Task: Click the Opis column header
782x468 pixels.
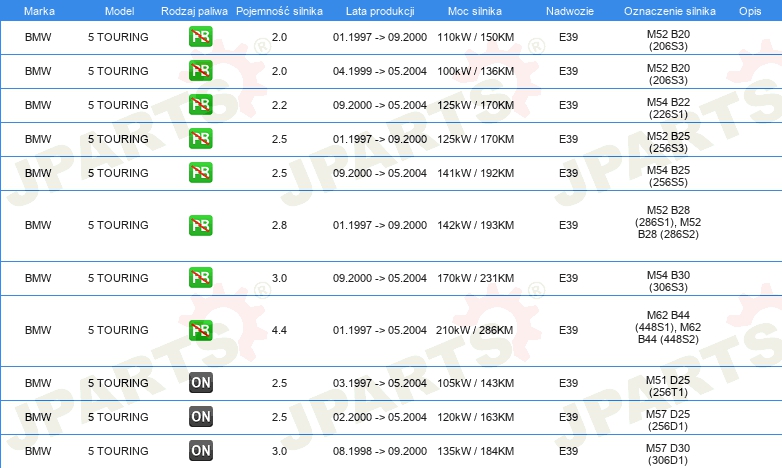Action: [x=750, y=11]
